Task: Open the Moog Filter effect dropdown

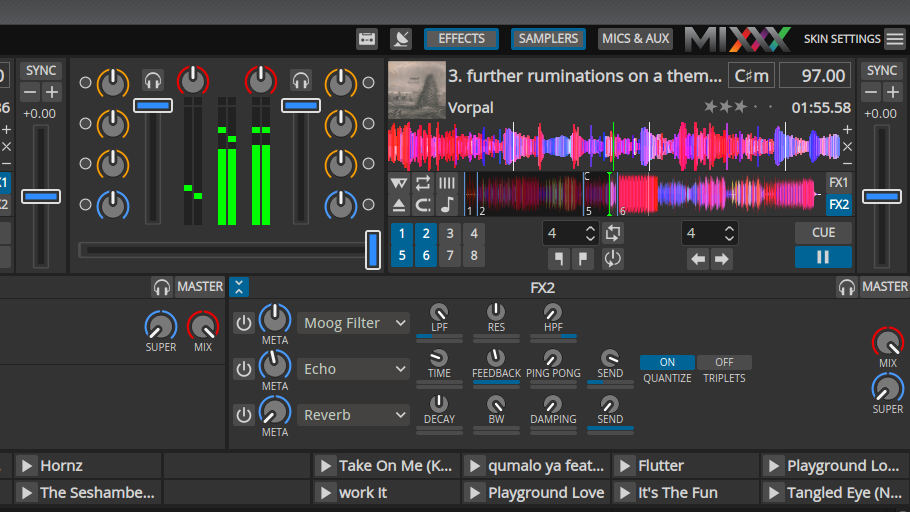Action: click(x=353, y=323)
